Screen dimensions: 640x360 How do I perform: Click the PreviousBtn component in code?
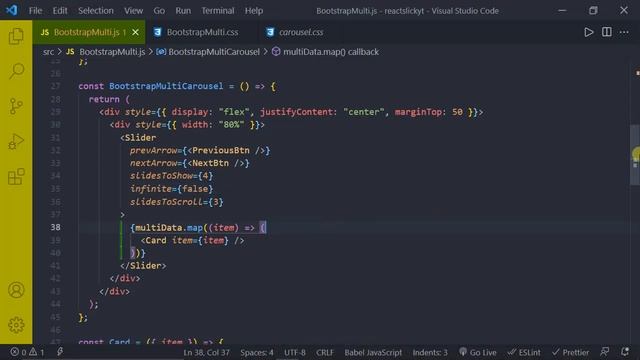(x=221, y=150)
